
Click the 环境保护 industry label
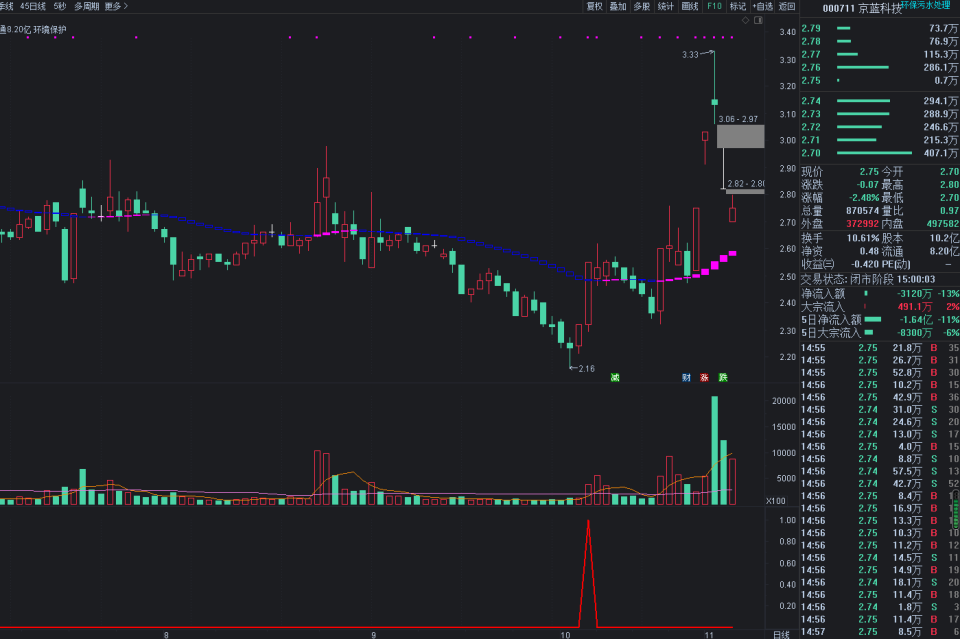[50, 29]
